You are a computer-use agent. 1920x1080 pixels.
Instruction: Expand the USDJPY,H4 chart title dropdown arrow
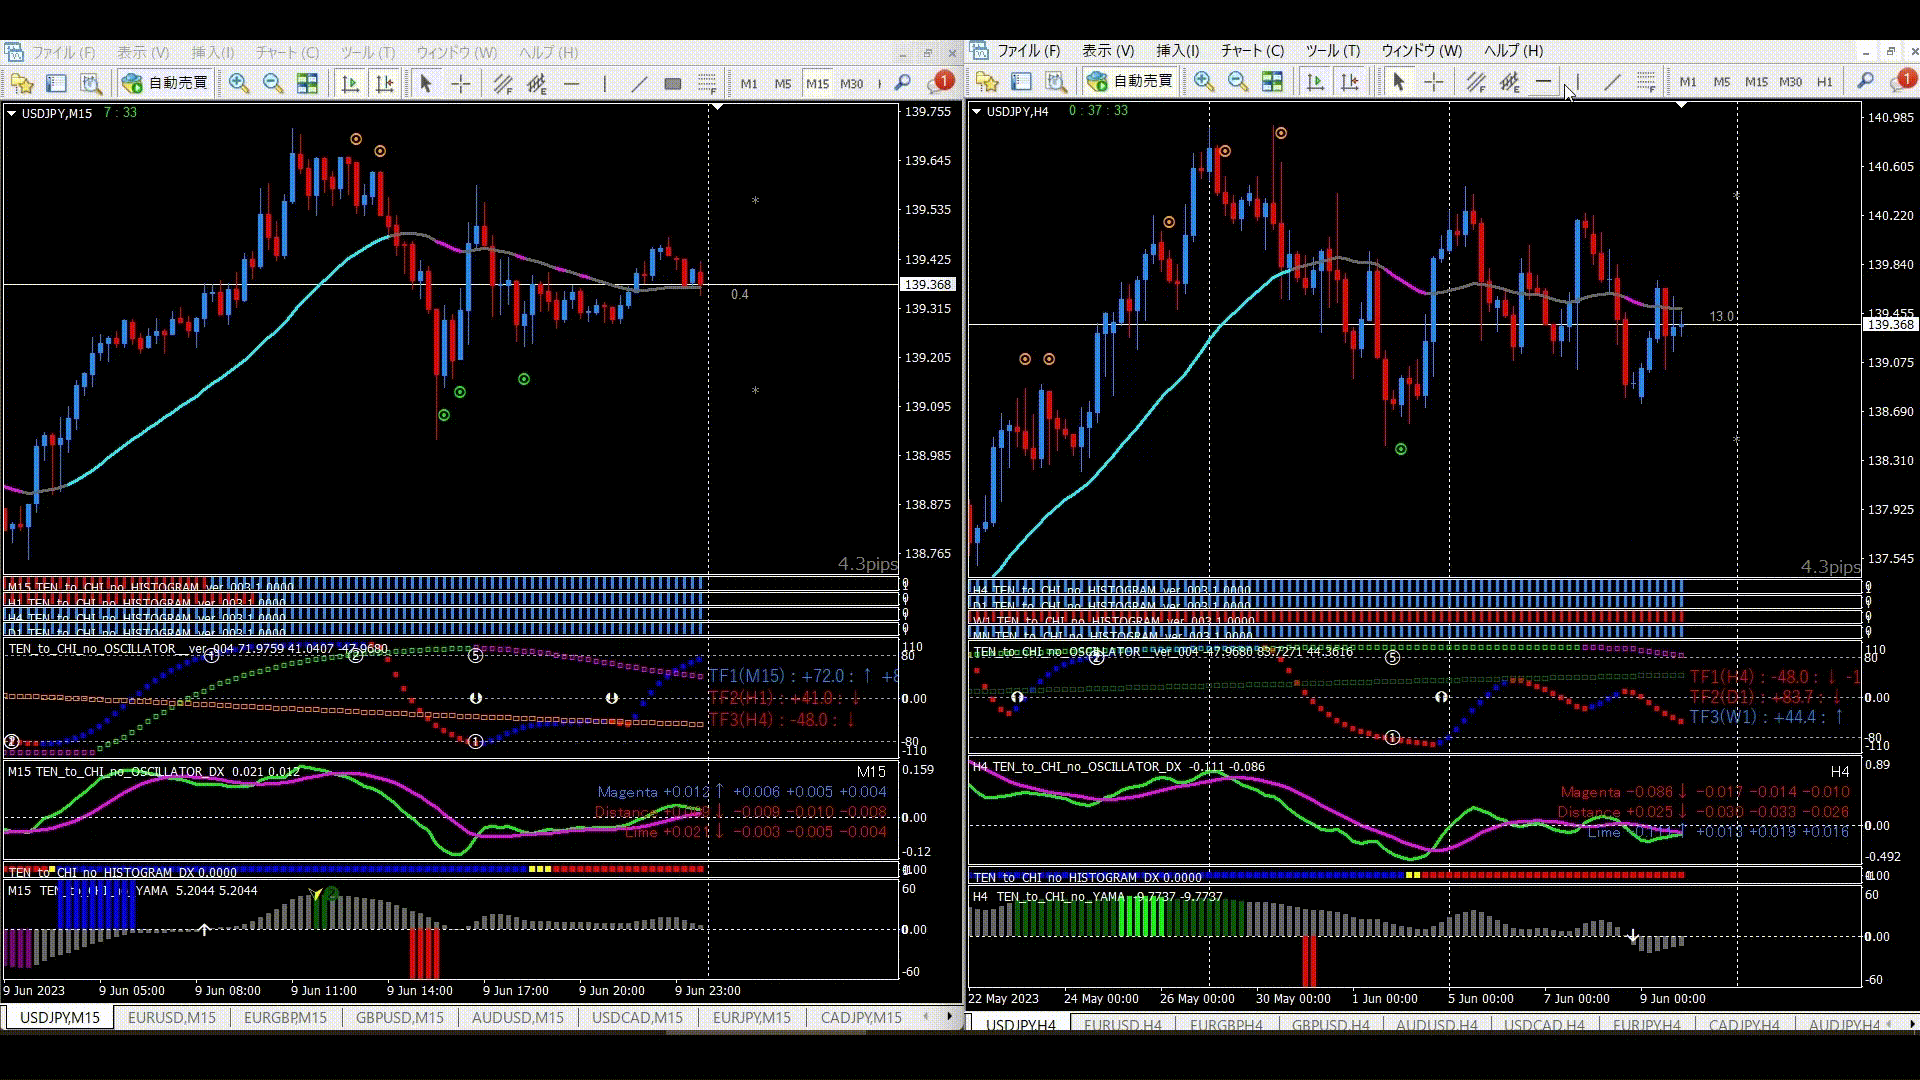(977, 112)
